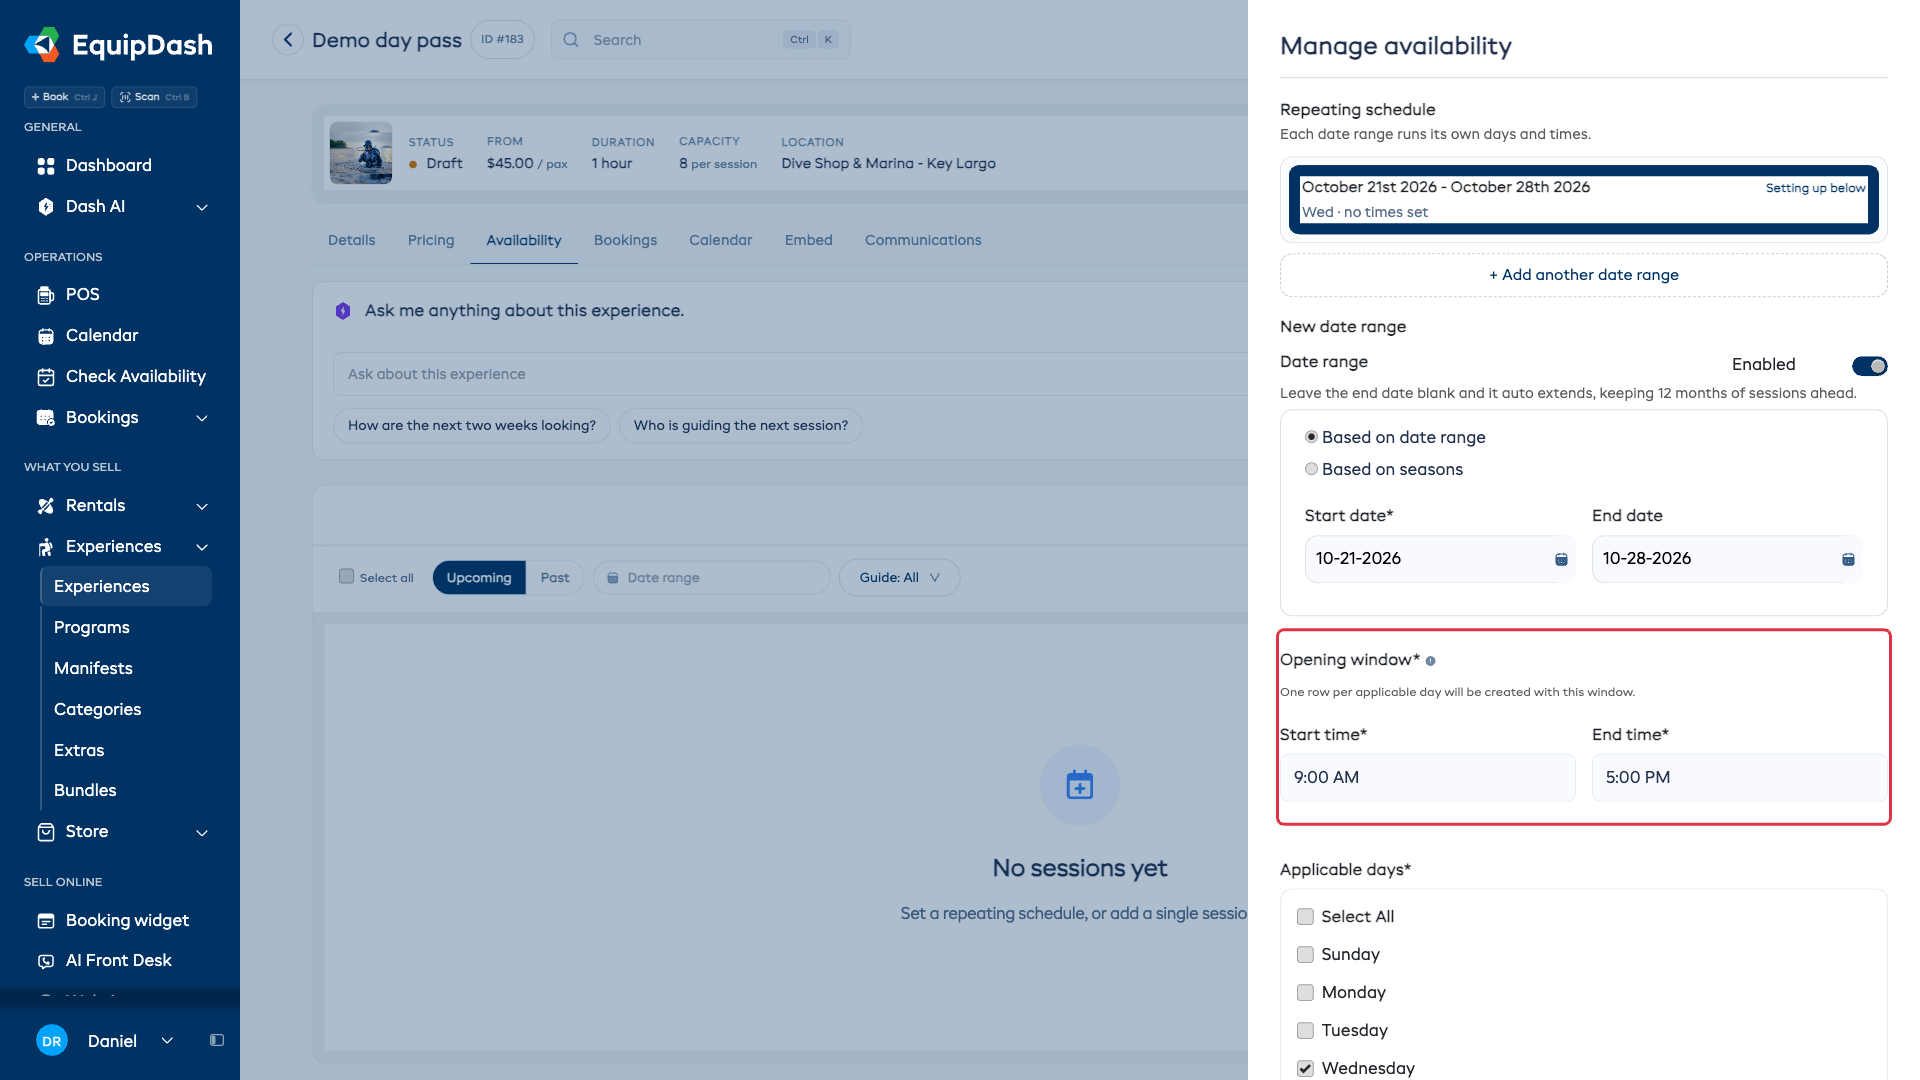Click the Booking widget icon
This screenshot has width=1920, height=1080.
[x=46, y=921]
